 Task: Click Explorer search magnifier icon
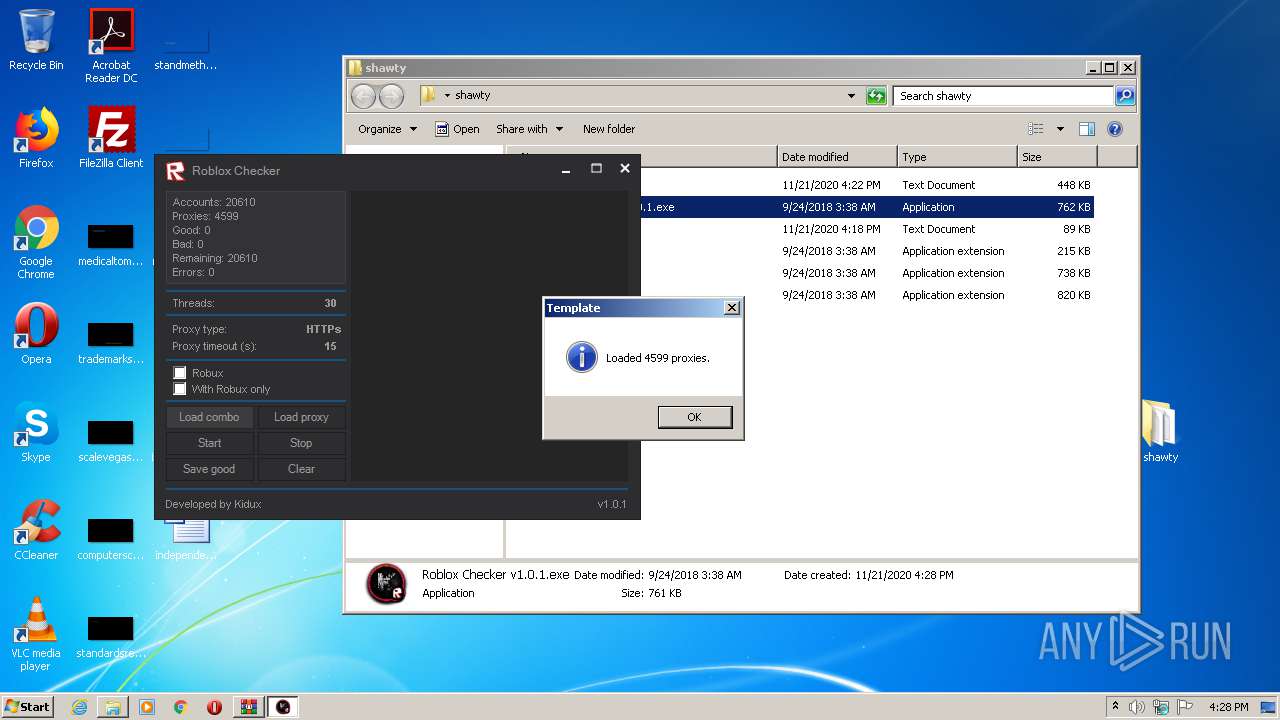pyautogui.click(x=1125, y=96)
